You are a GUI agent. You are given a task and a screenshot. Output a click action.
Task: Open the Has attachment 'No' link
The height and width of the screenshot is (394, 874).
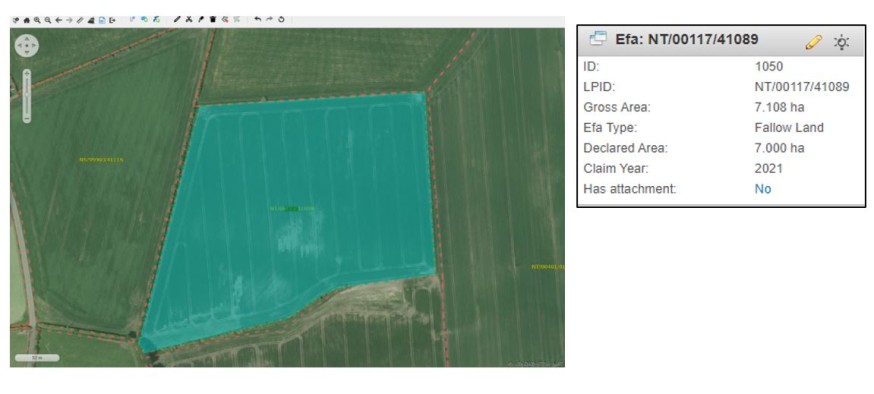click(763, 189)
